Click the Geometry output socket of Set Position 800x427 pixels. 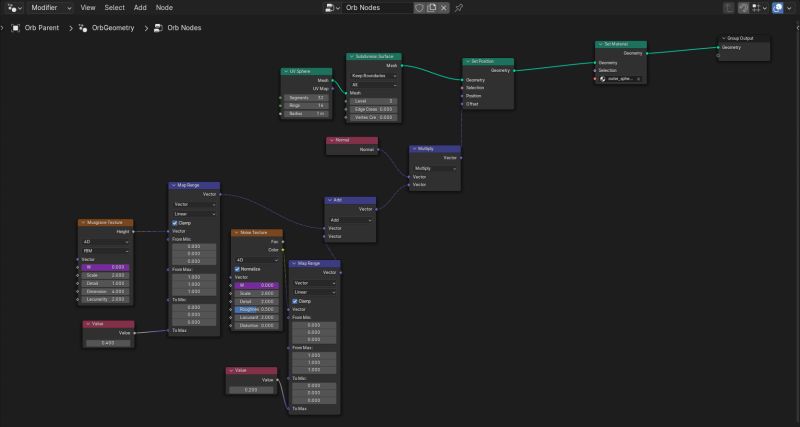(514, 70)
